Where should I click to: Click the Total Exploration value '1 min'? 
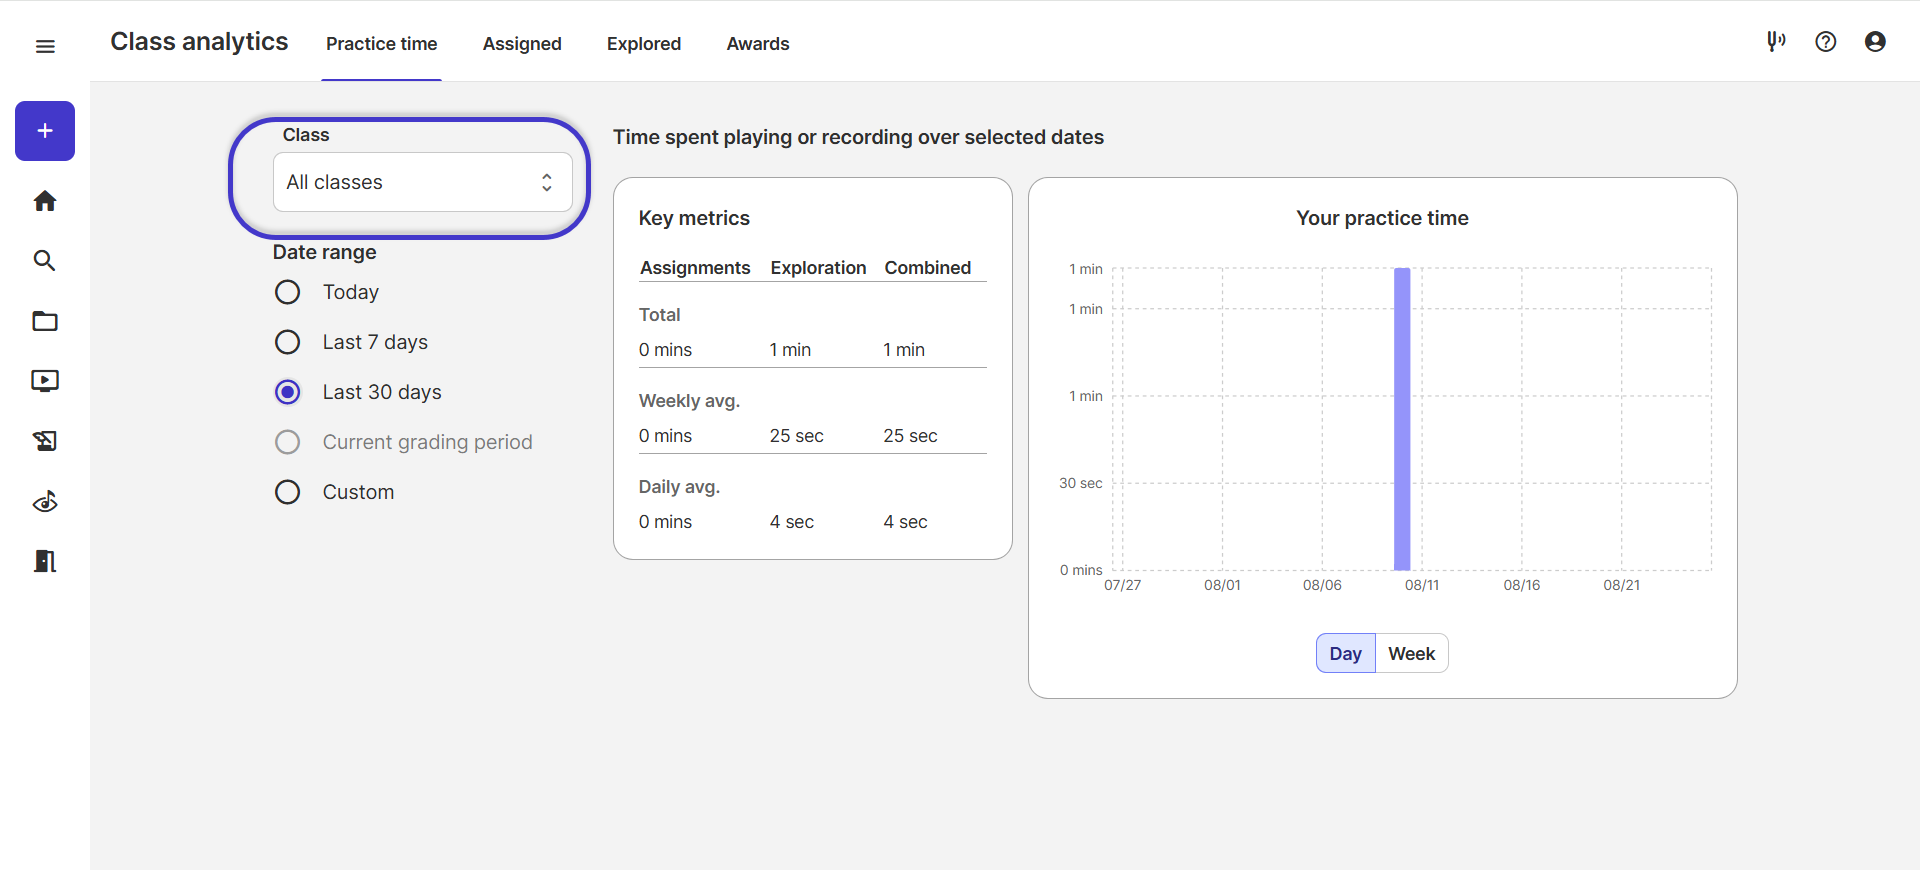coord(790,350)
